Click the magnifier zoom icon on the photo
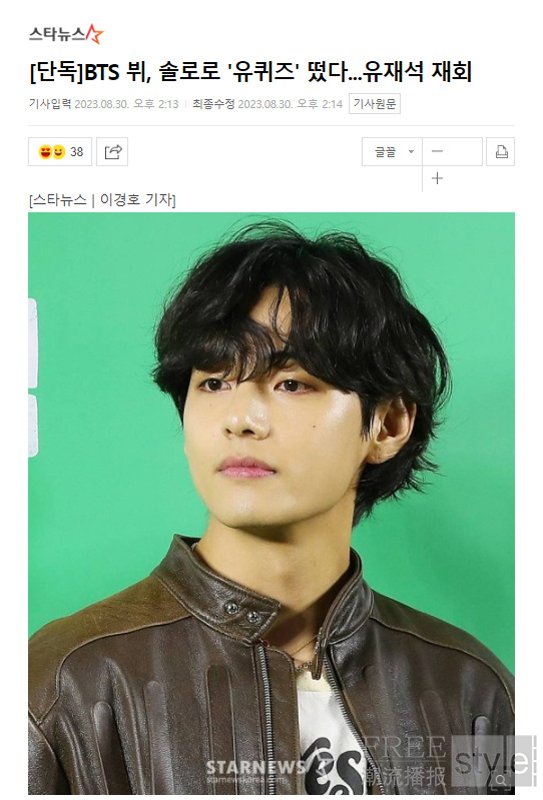543x800 pixels. (501, 779)
